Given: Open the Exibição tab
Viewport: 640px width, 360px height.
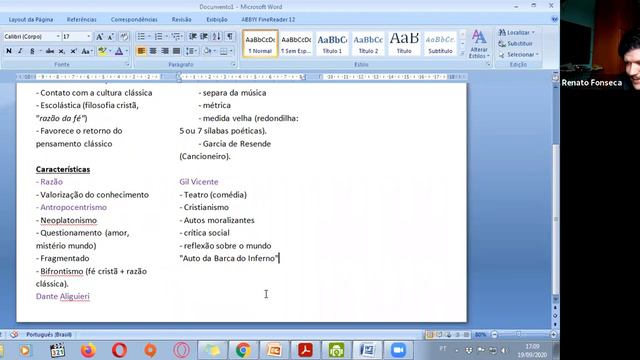Looking at the screenshot, I should [x=217, y=20].
